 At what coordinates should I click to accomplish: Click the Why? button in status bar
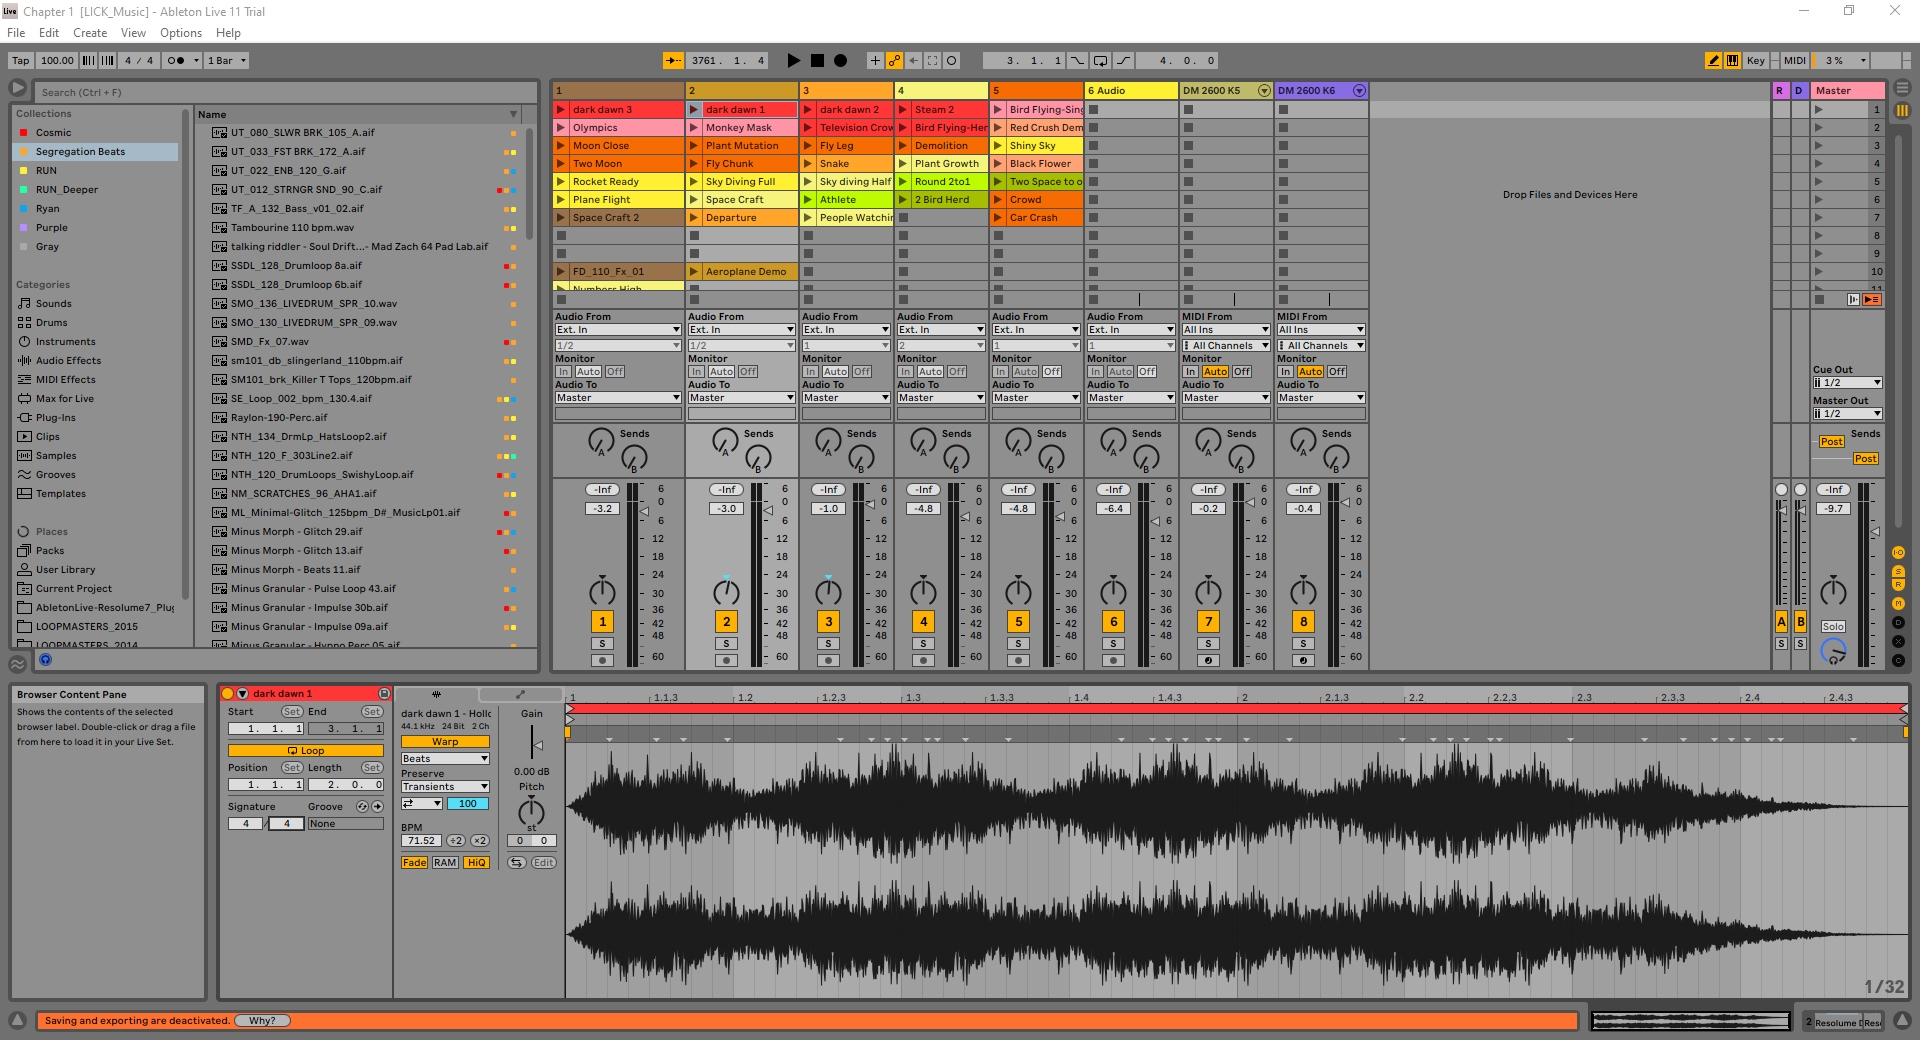(x=262, y=1021)
